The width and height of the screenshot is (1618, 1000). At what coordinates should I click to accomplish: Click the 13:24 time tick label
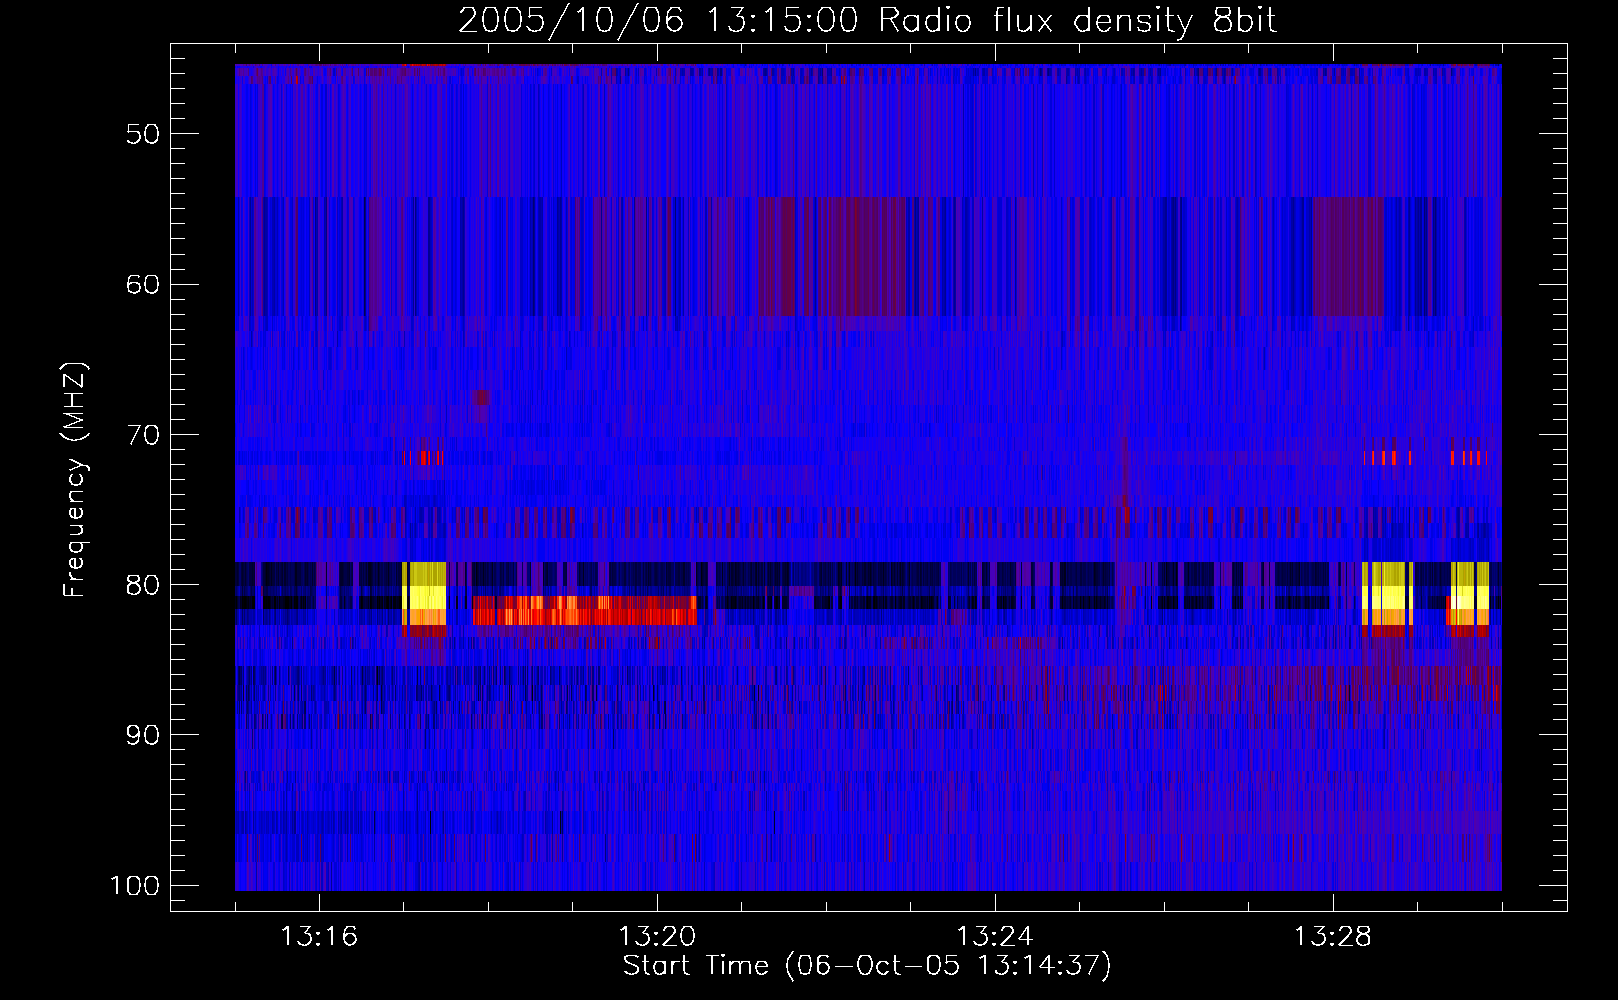pos(995,937)
